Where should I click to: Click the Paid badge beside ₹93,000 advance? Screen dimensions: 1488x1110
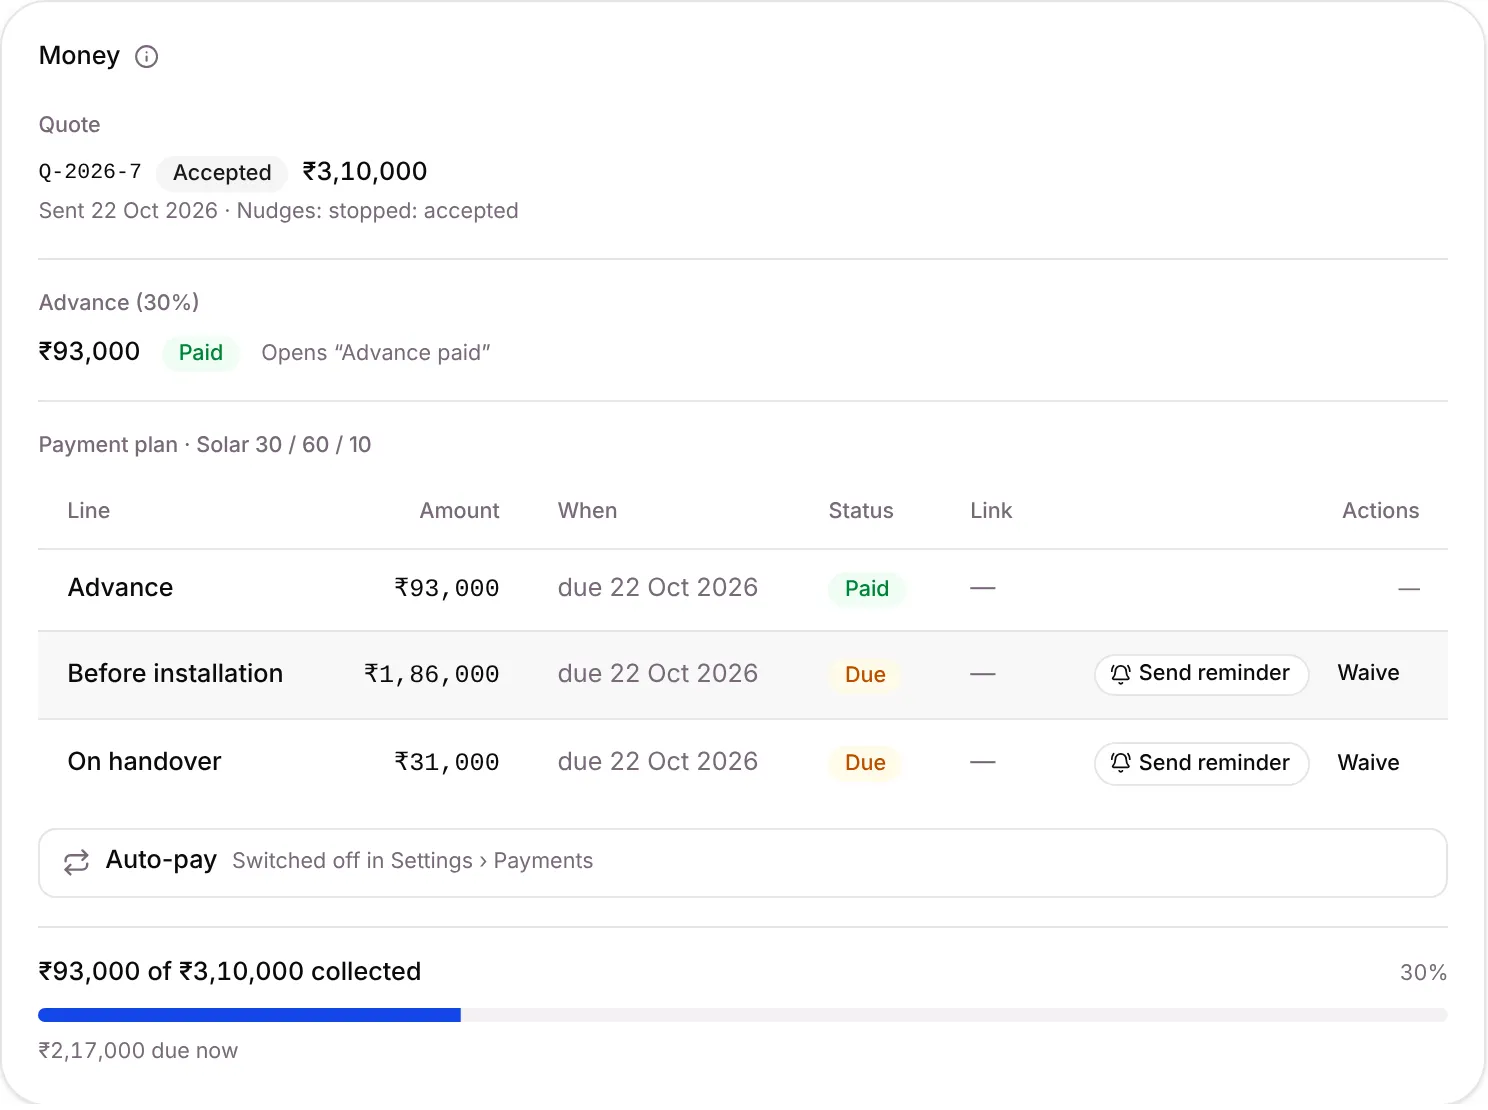[201, 353]
